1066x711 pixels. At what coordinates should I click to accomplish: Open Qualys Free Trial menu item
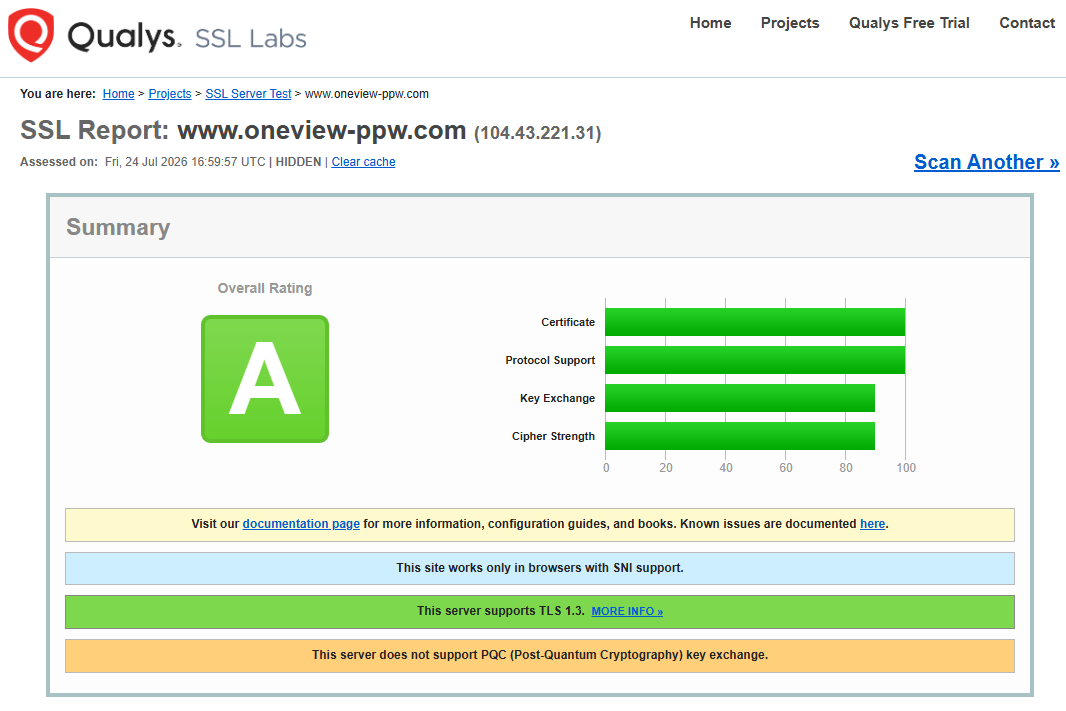909,23
